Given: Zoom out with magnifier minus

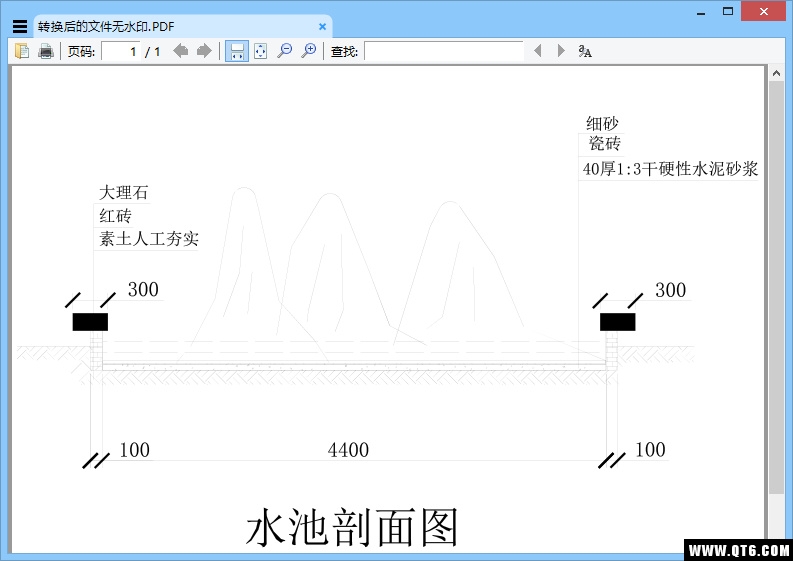Looking at the screenshot, I should [x=285, y=51].
